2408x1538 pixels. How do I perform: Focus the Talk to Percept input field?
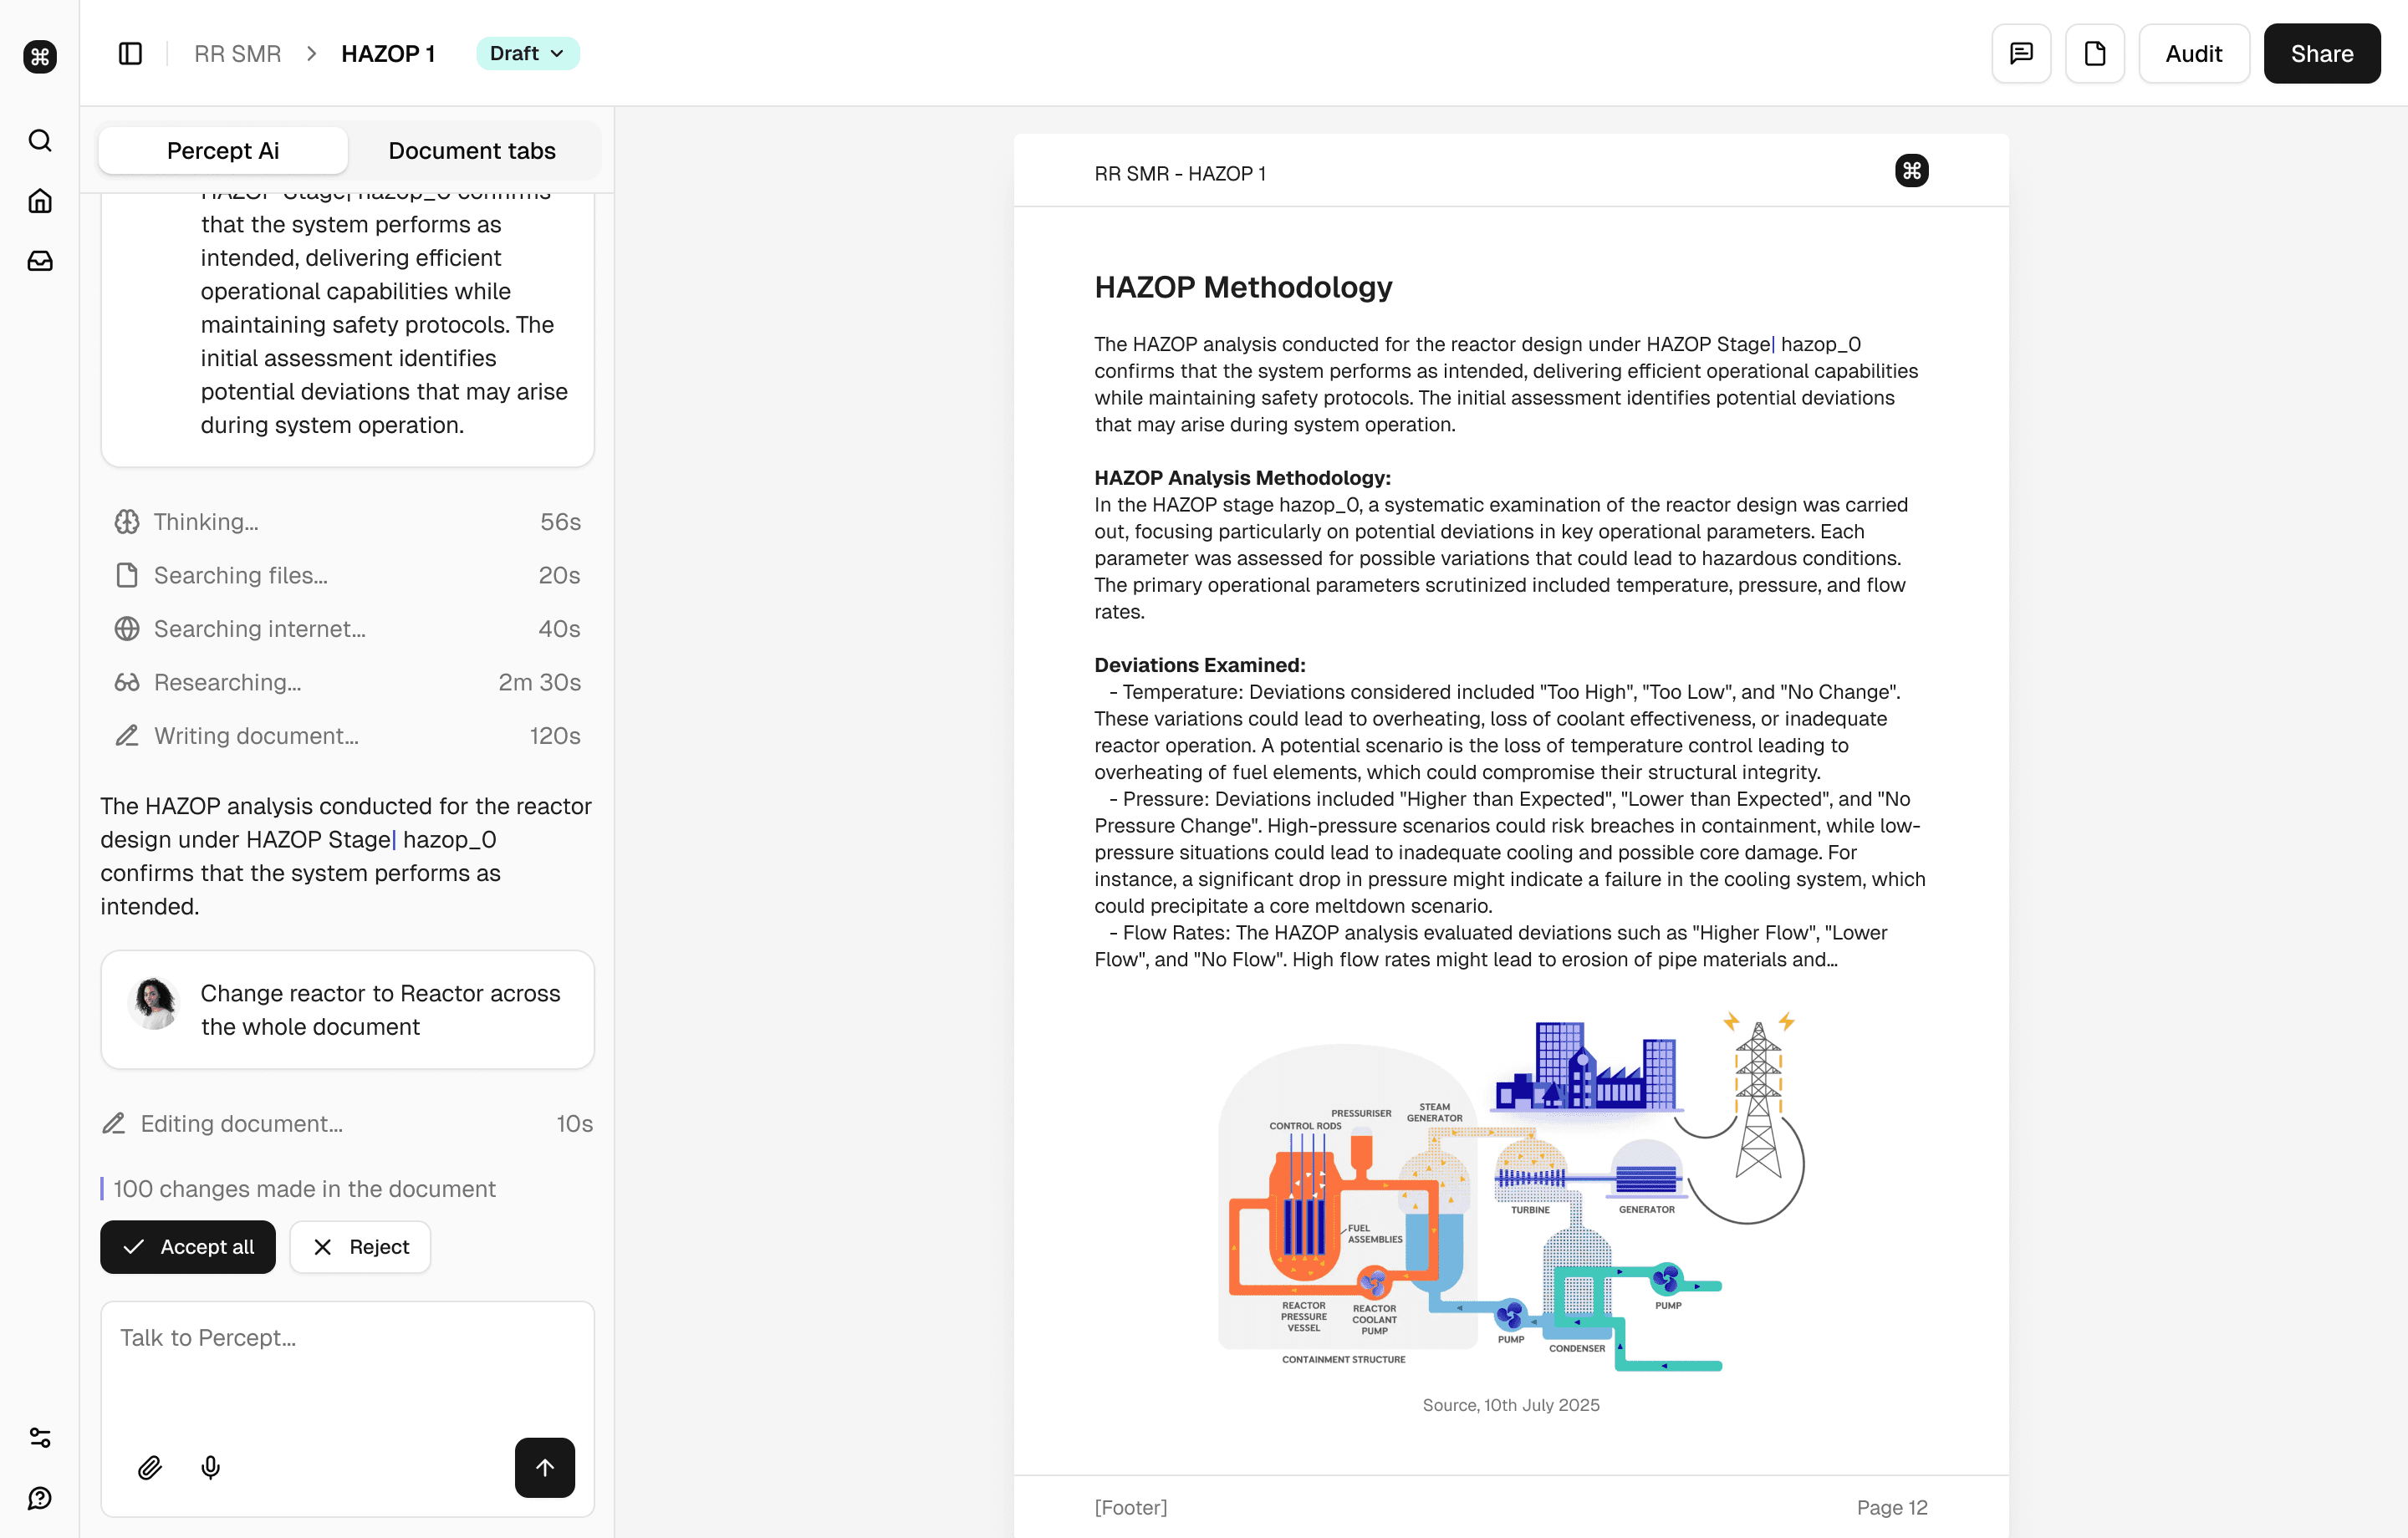[x=347, y=1360]
